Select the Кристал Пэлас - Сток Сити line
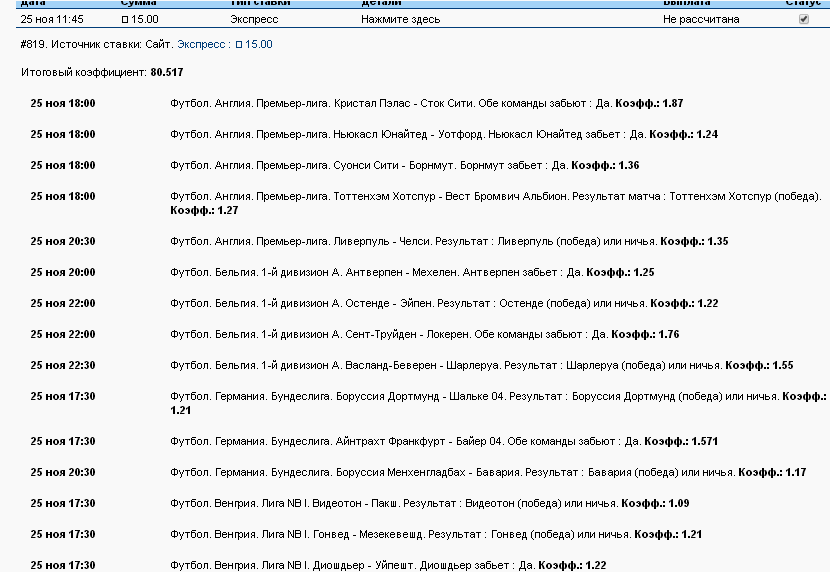 tap(427, 103)
